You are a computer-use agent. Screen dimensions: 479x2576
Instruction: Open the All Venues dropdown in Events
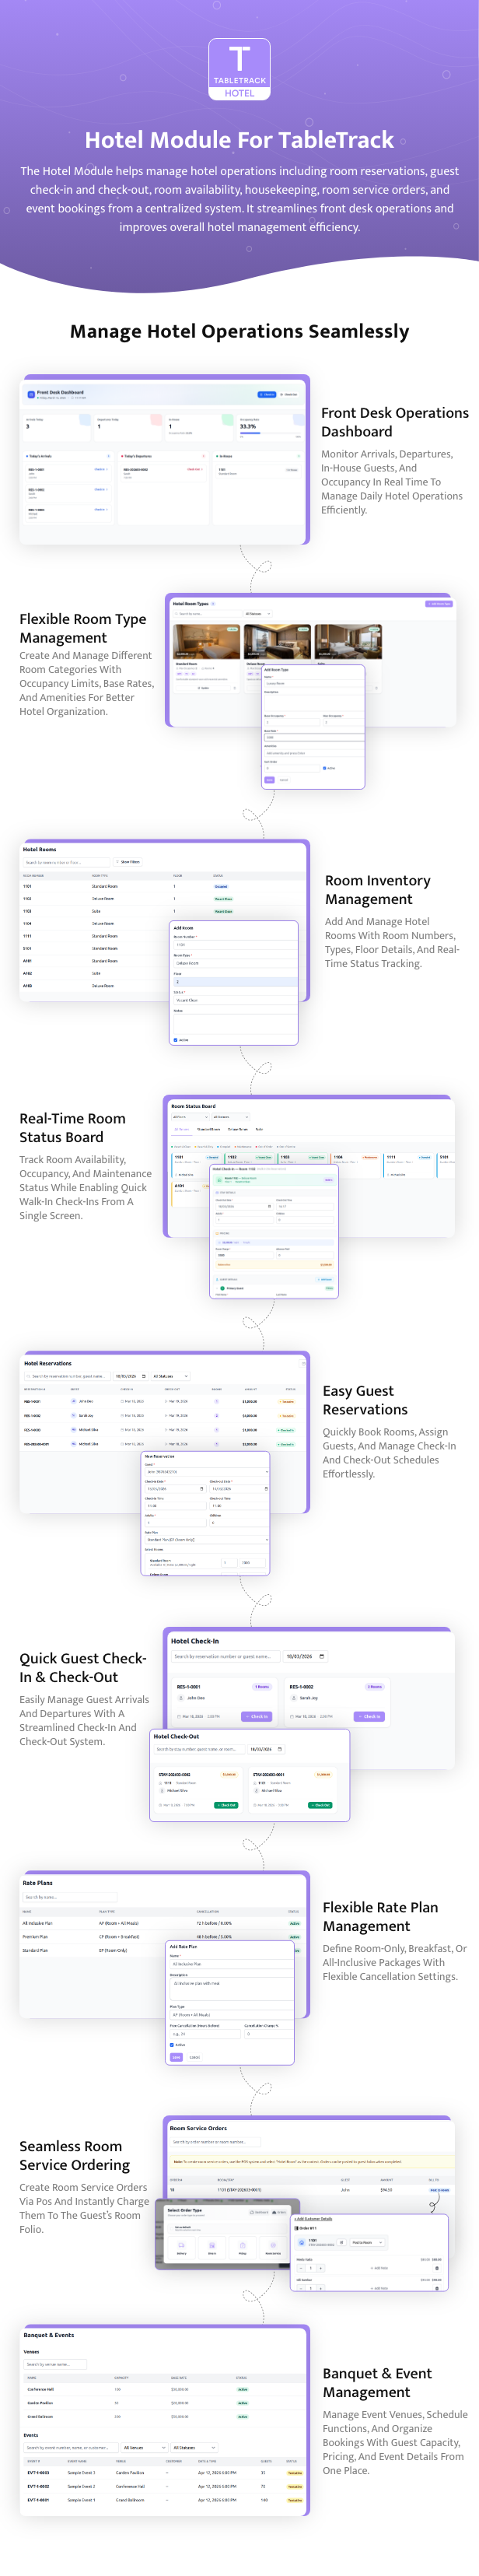[143, 2447]
